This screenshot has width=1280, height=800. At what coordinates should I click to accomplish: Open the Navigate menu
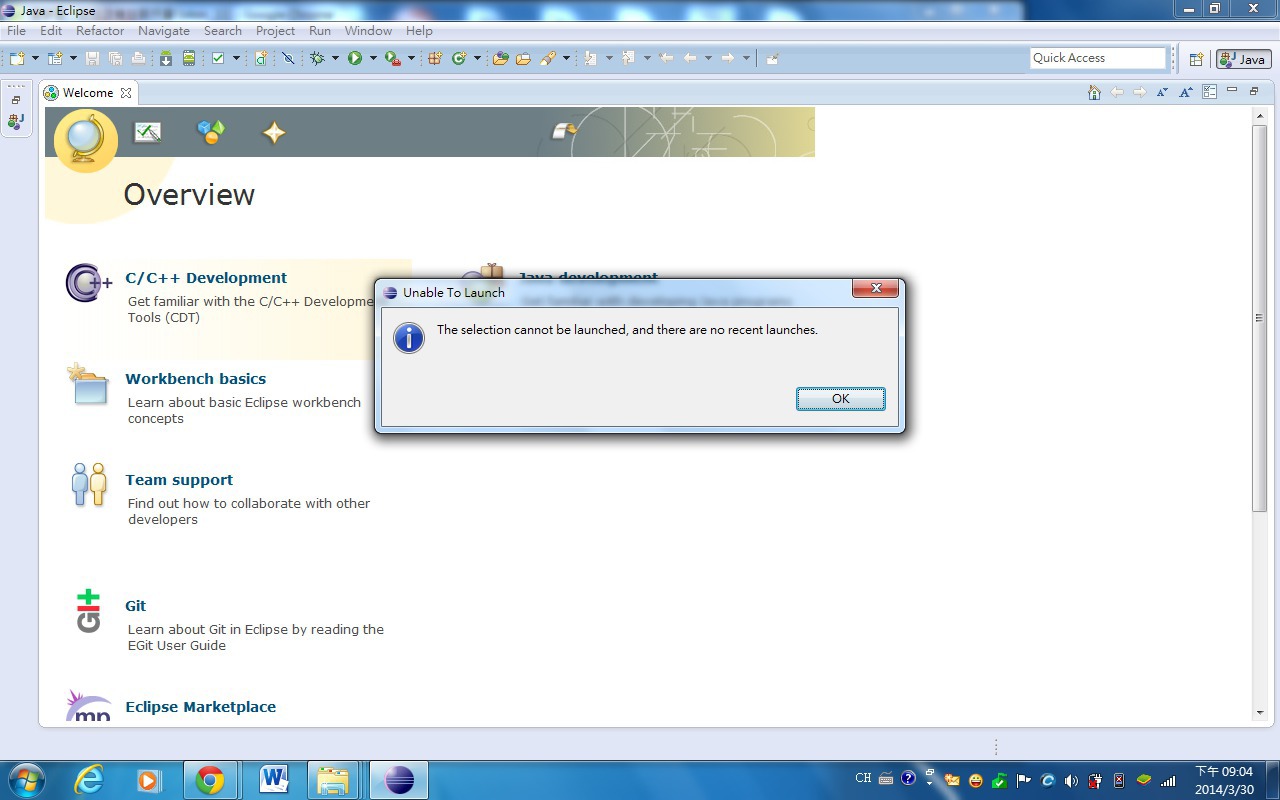click(x=164, y=30)
